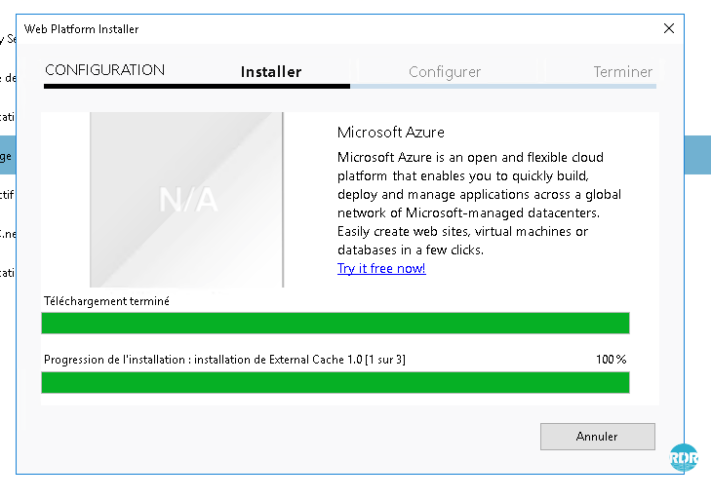Close the Web Platform Installer dialog
Screen dimensions: 711x500
pos(668,29)
